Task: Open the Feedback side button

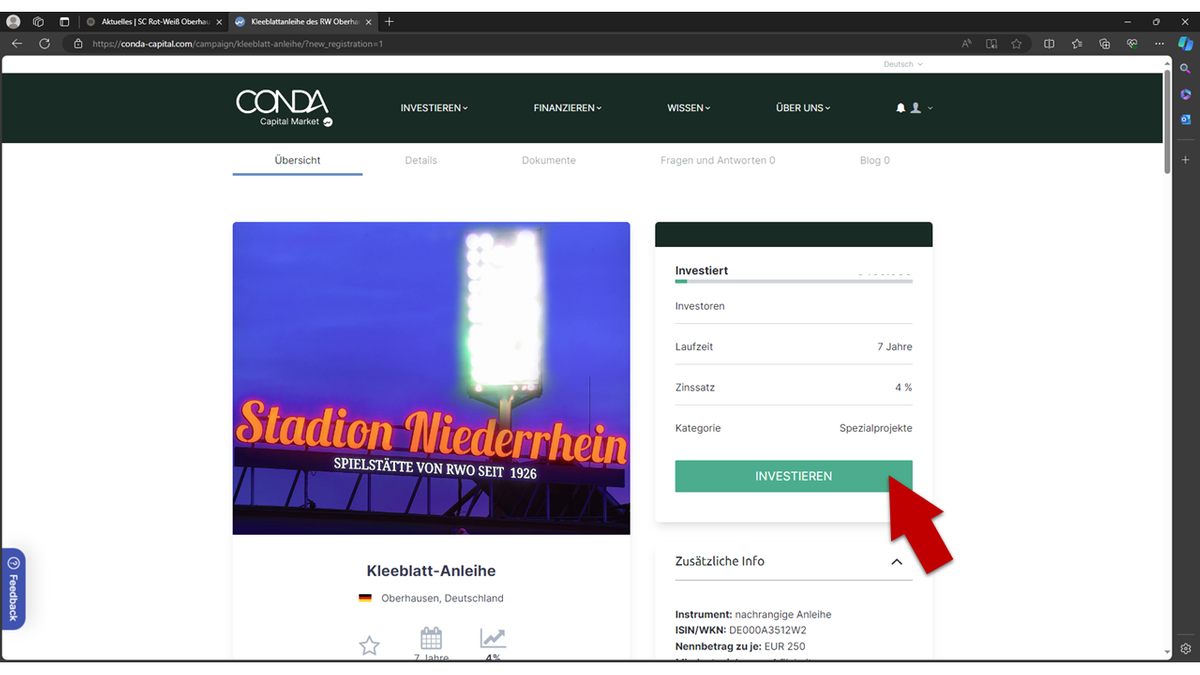Action: click(13, 590)
